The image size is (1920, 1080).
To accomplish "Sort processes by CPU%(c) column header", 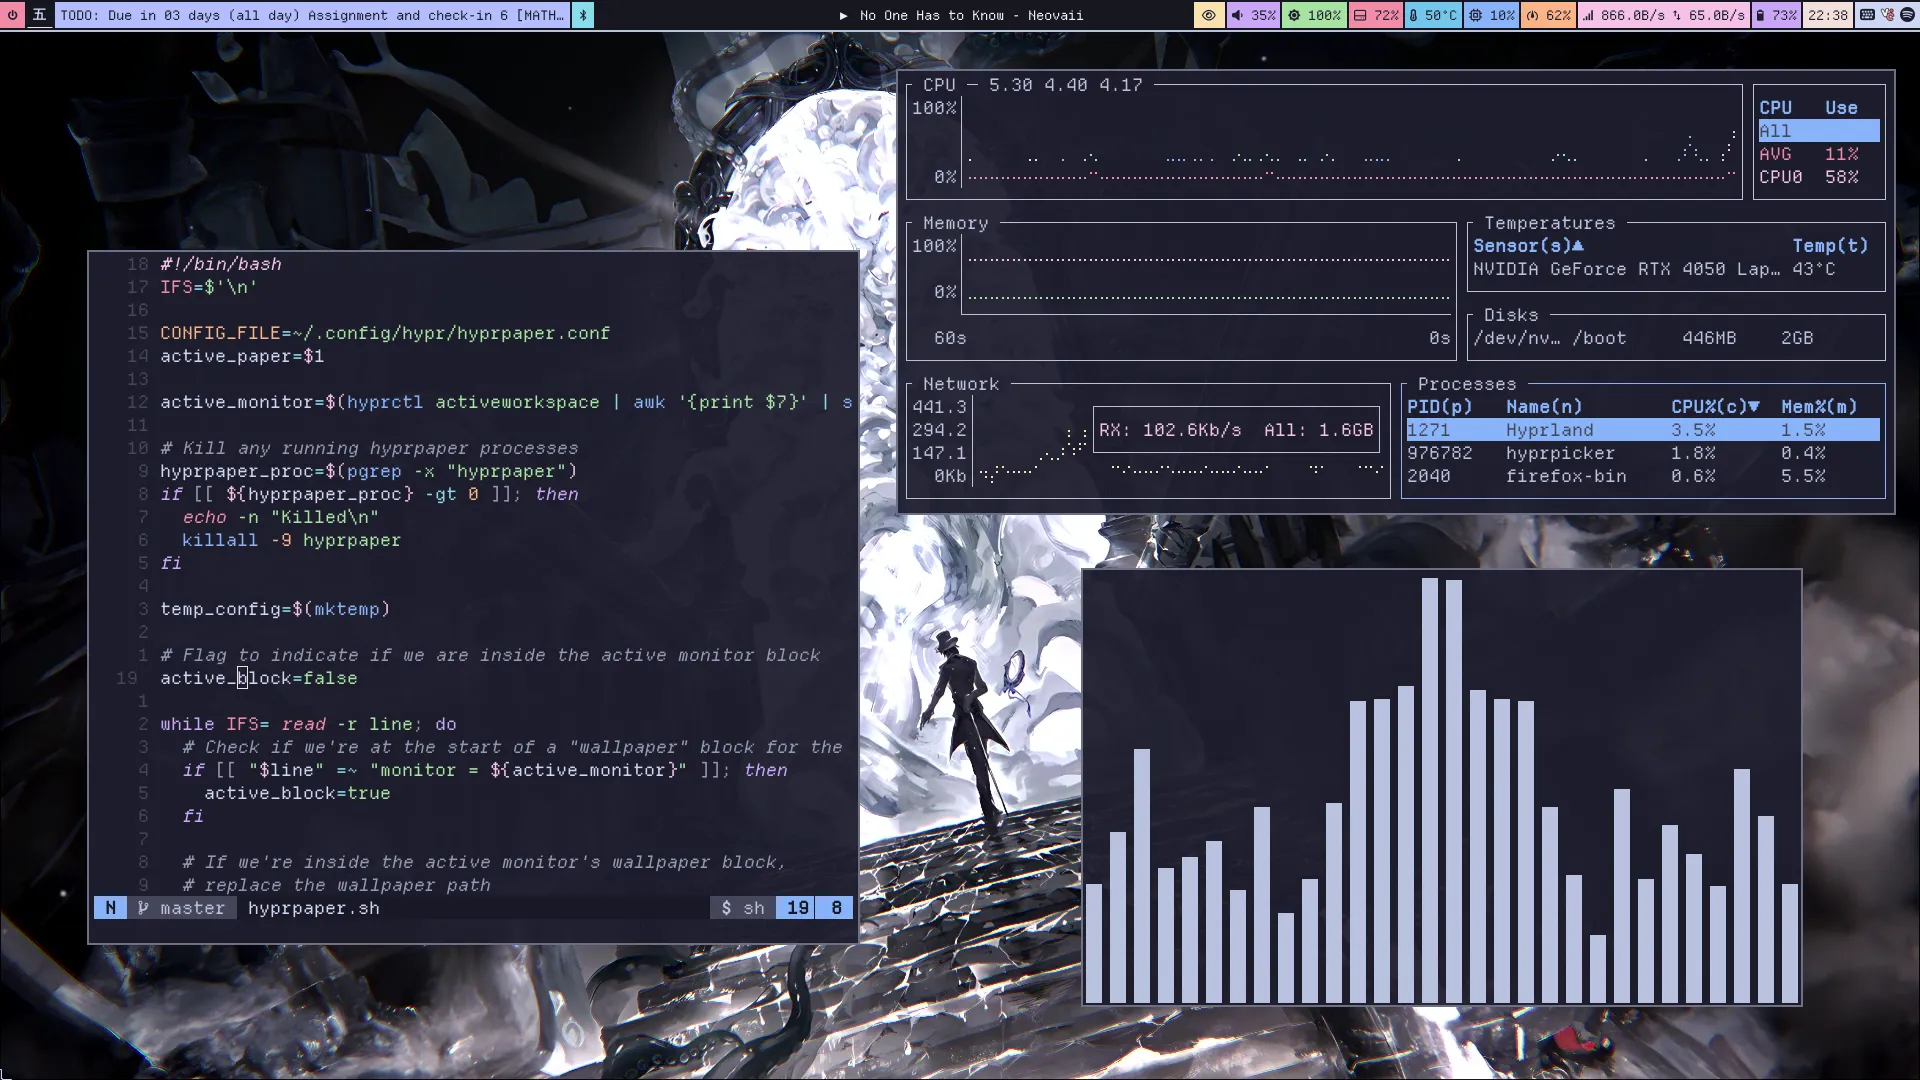I will (x=1715, y=407).
